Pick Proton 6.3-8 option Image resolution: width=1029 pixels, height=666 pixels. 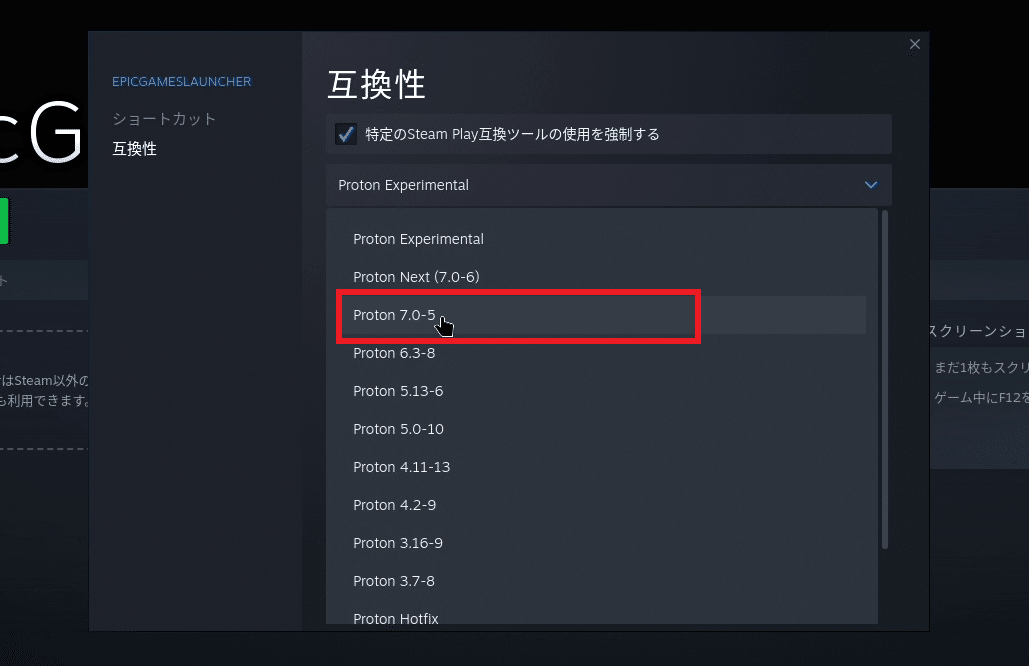tap(602, 353)
